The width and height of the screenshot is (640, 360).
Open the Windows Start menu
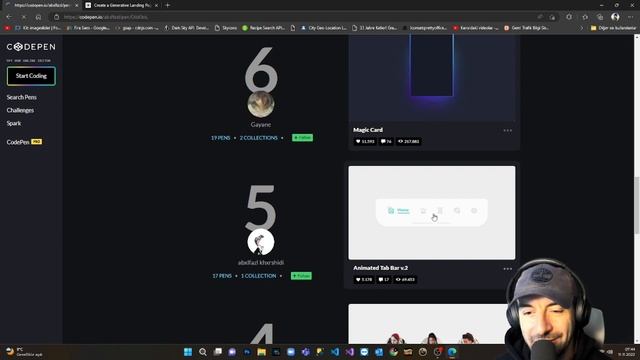(x=188, y=352)
